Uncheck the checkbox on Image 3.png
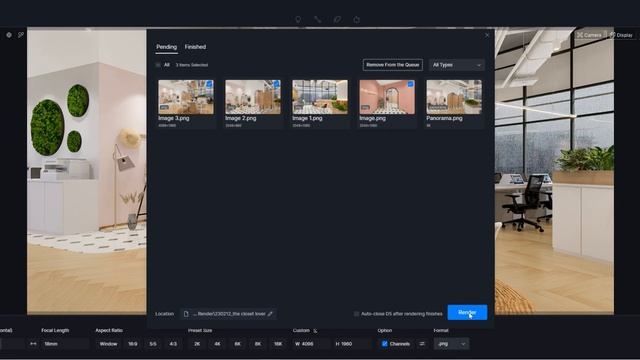Viewport: 640px width, 360px height. (x=209, y=84)
